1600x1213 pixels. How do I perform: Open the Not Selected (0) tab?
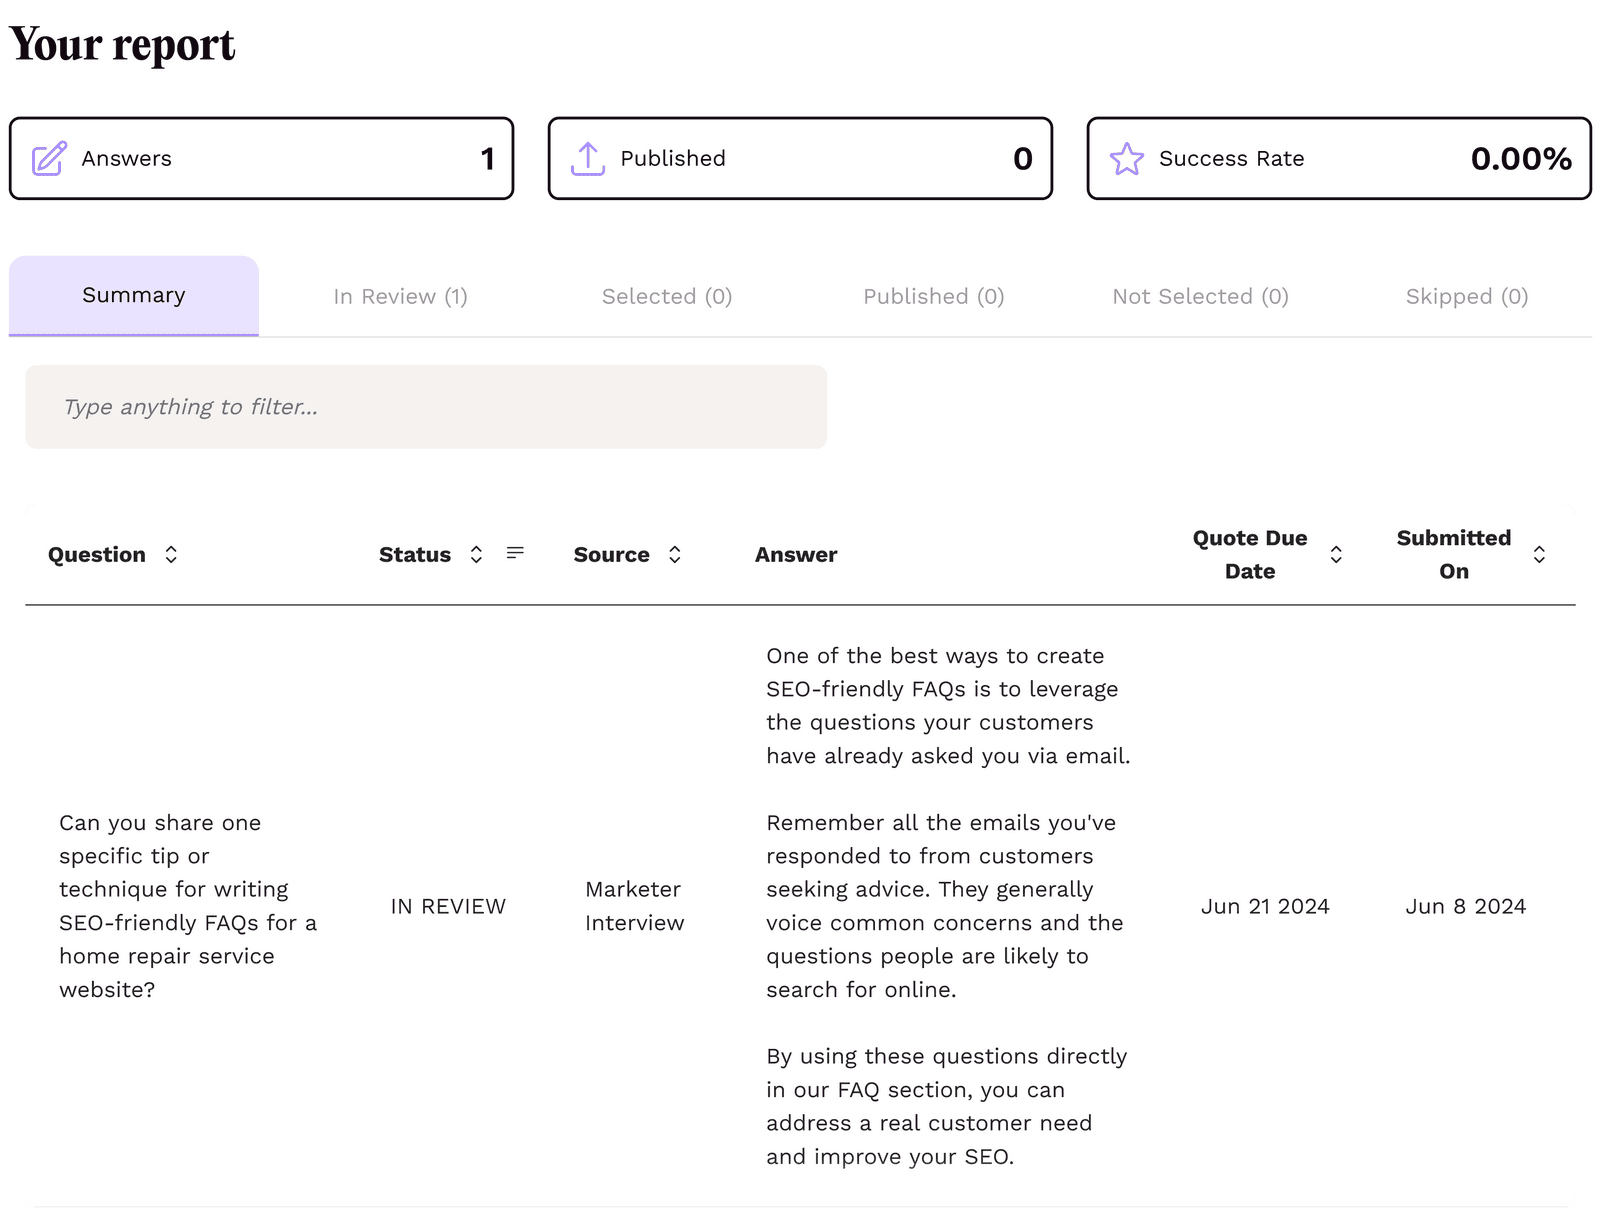point(1200,296)
